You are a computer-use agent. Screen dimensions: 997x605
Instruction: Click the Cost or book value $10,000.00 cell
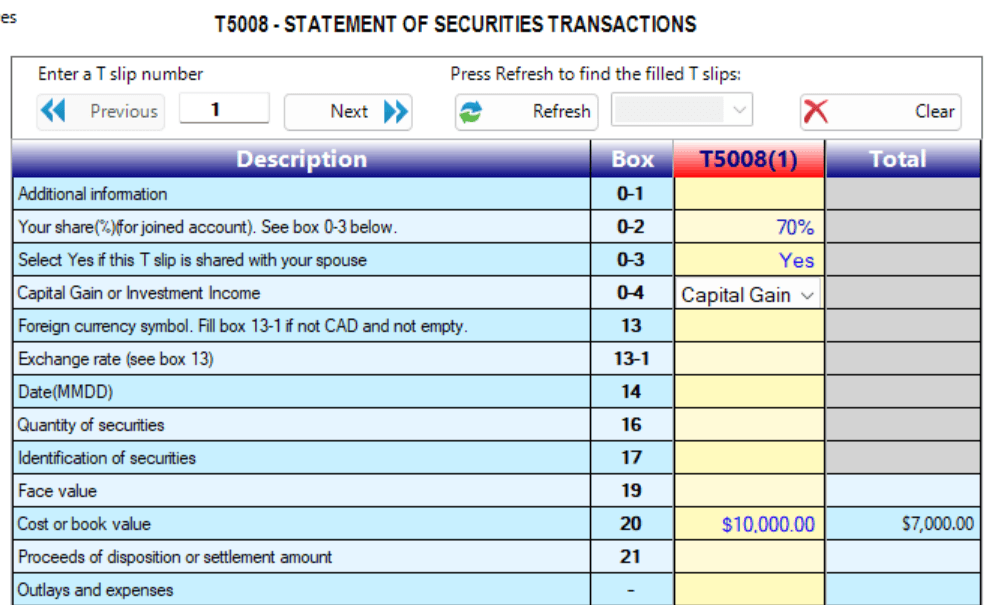[749, 524]
